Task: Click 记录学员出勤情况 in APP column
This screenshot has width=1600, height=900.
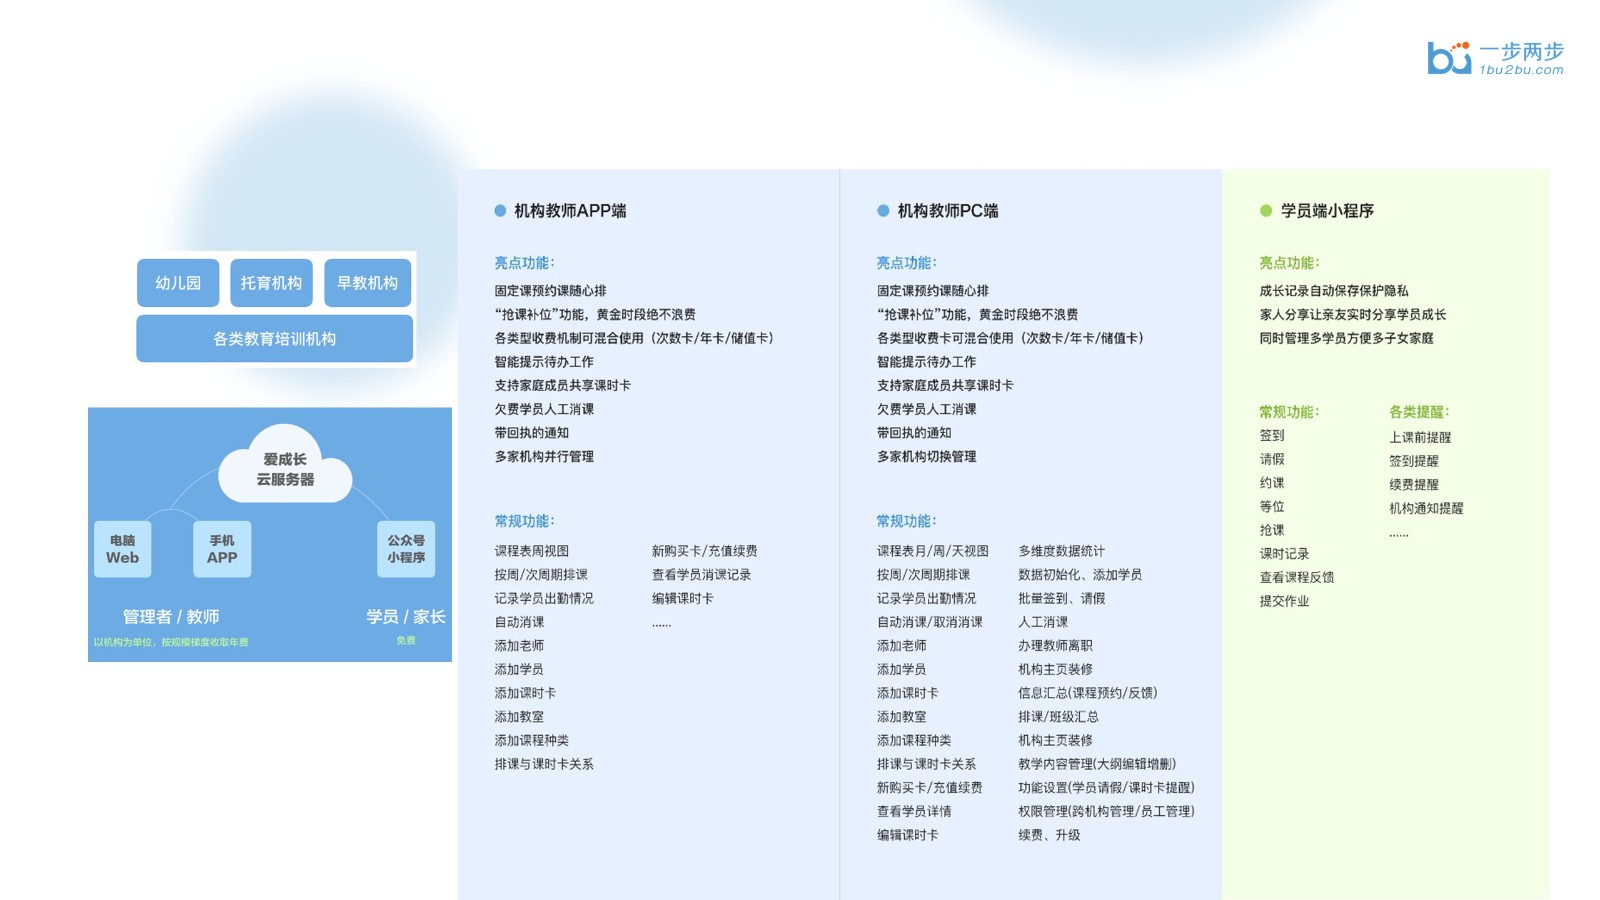Action: (544, 599)
